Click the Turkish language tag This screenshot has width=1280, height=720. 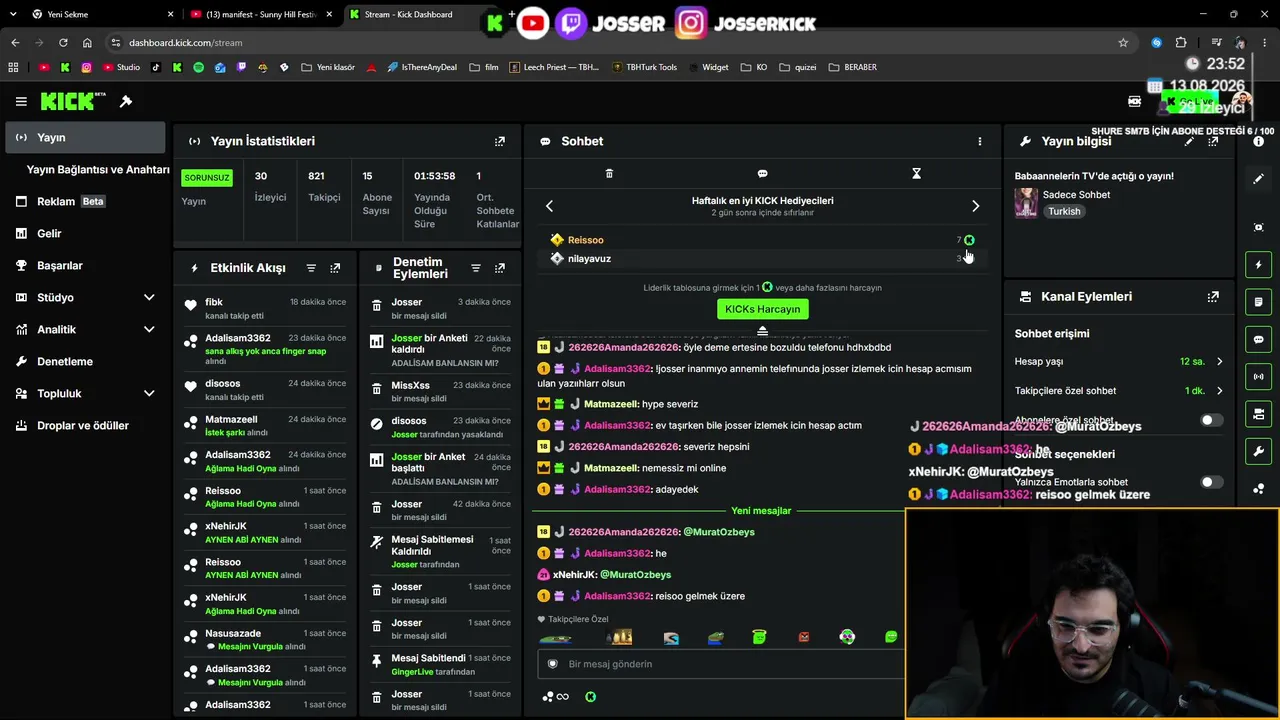(x=1064, y=211)
